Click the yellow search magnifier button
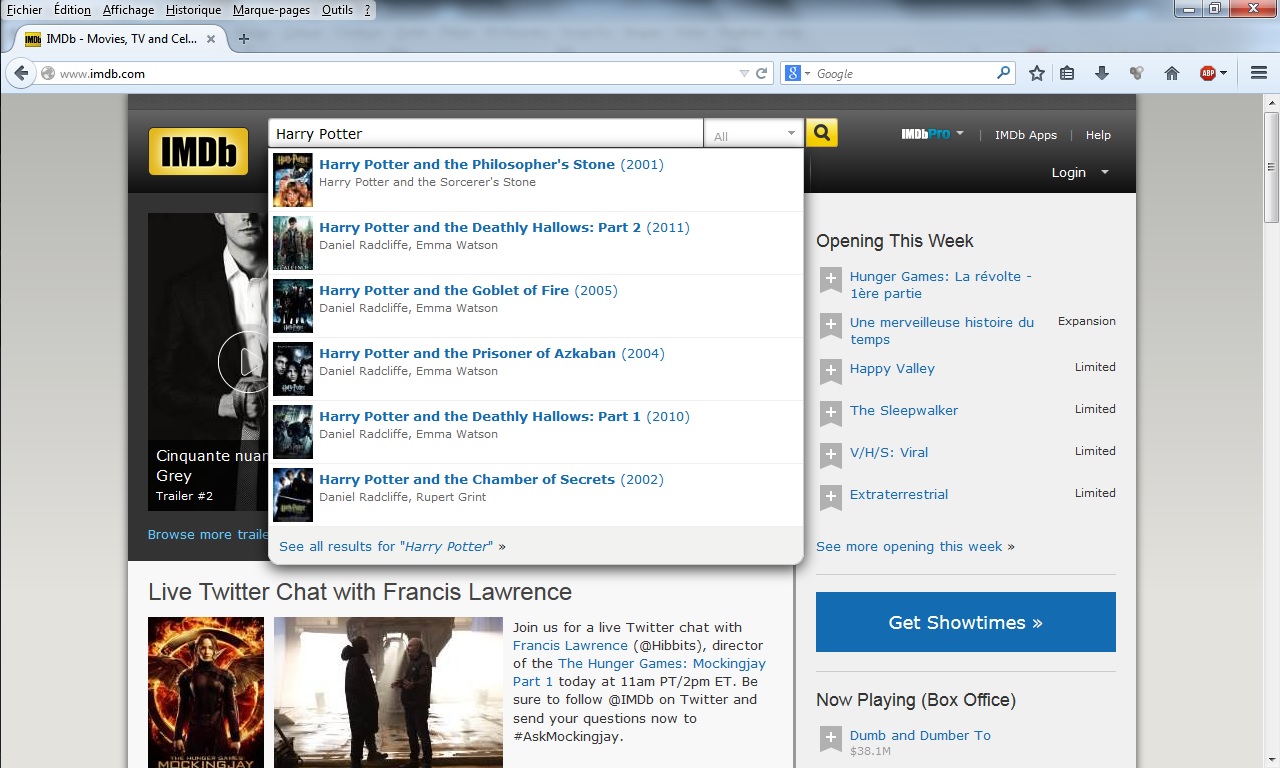 tap(822, 133)
